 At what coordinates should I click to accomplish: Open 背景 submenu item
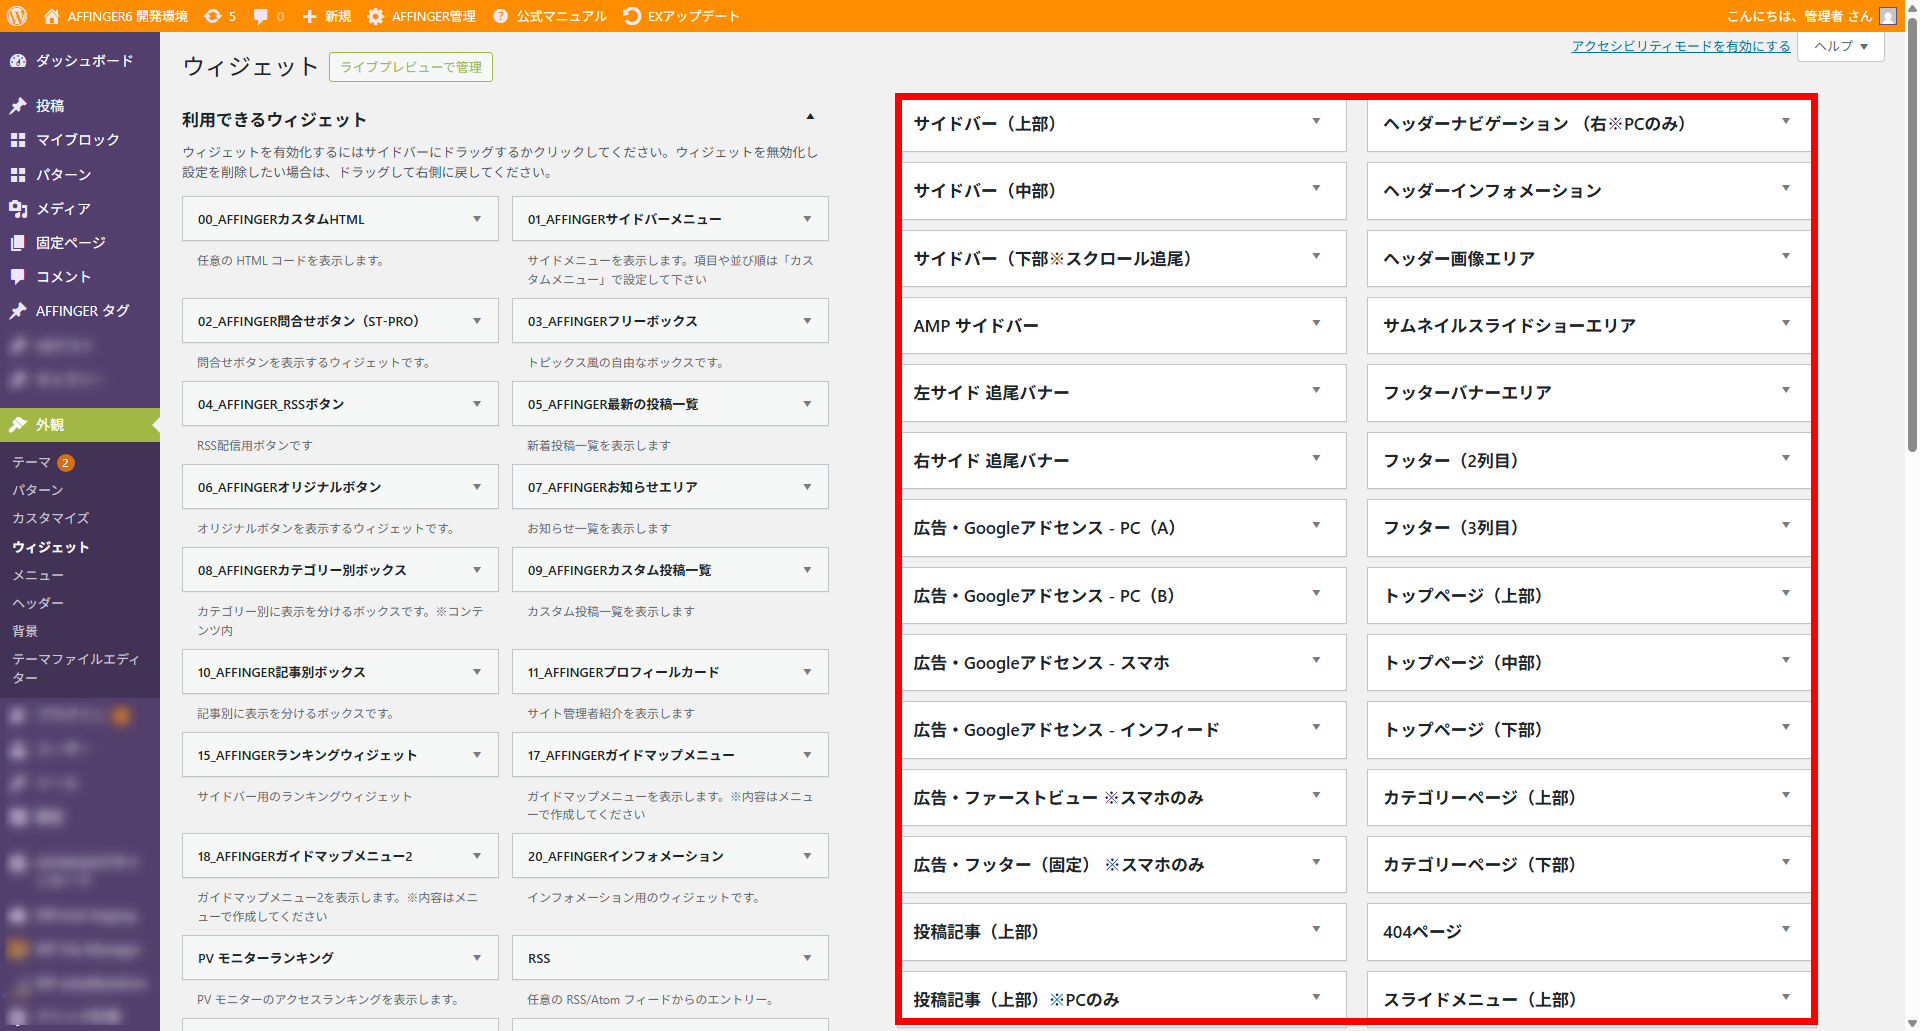25,631
